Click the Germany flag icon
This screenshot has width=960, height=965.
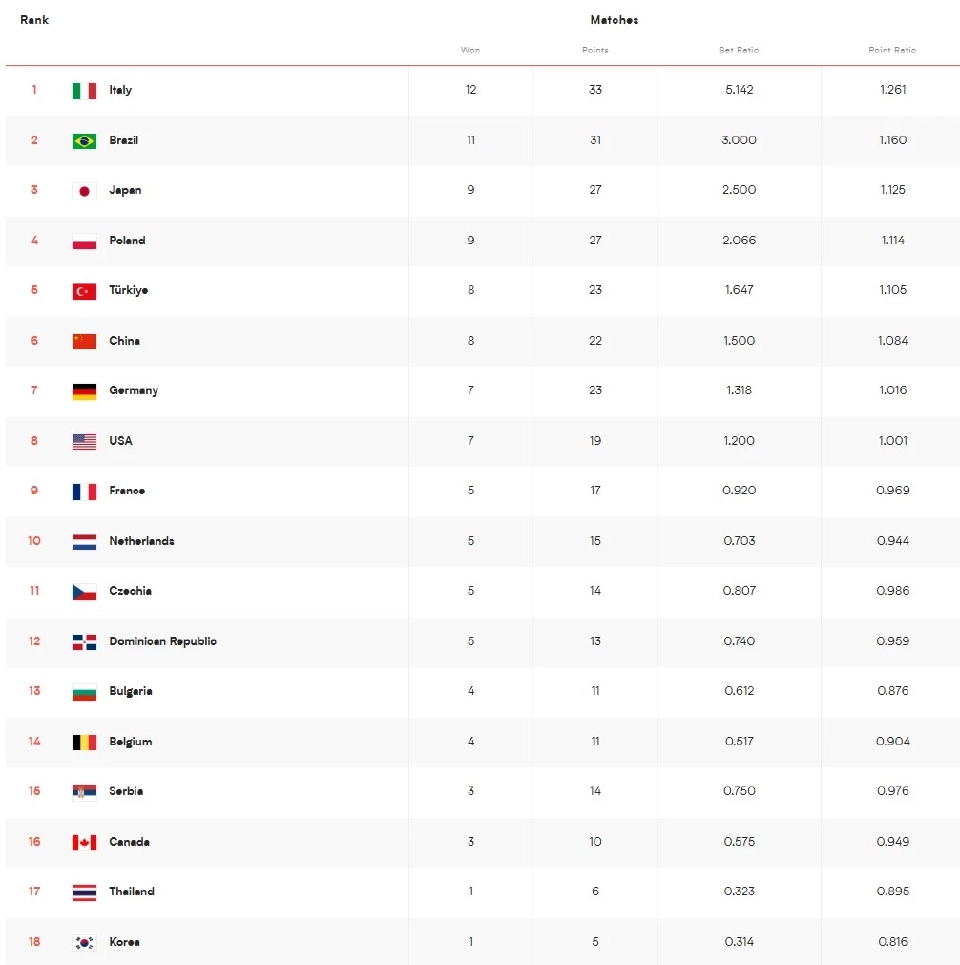[x=84, y=391]
